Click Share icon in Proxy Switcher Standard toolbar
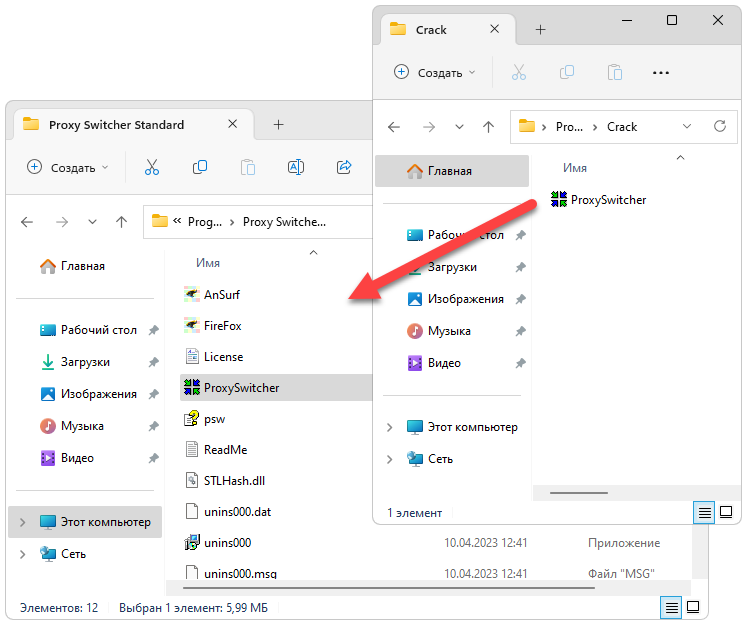This screenshot has height=625, width=745. [x=344, y=167]
